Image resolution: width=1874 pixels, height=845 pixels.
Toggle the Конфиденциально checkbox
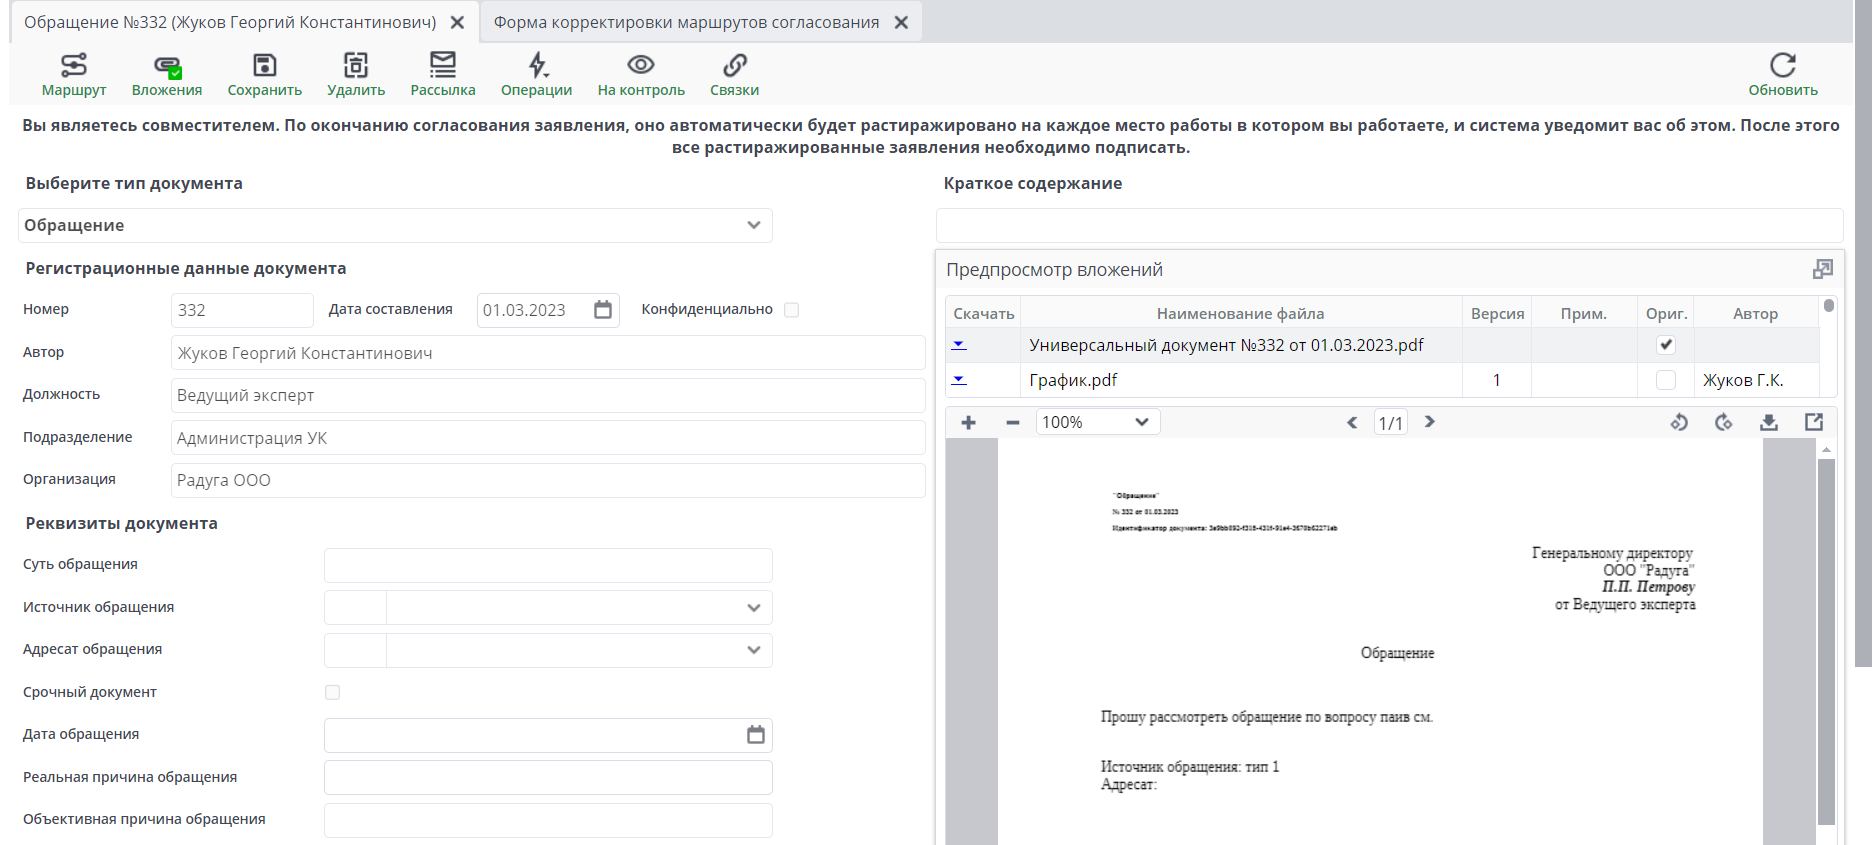pos(791,310)
